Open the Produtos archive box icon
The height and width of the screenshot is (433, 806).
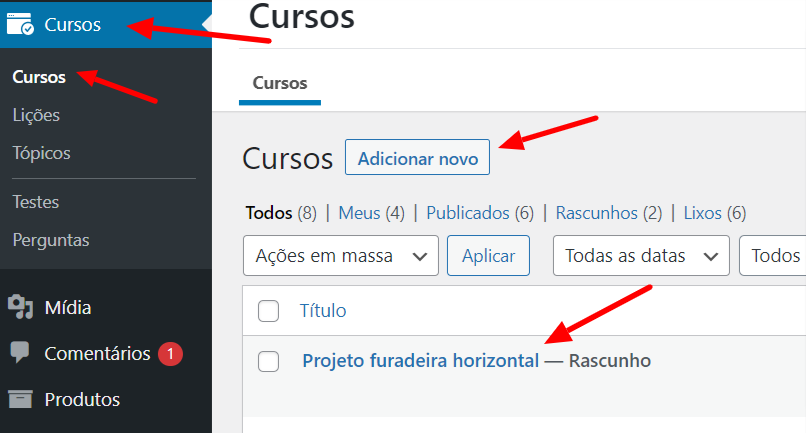pos(21,399)
